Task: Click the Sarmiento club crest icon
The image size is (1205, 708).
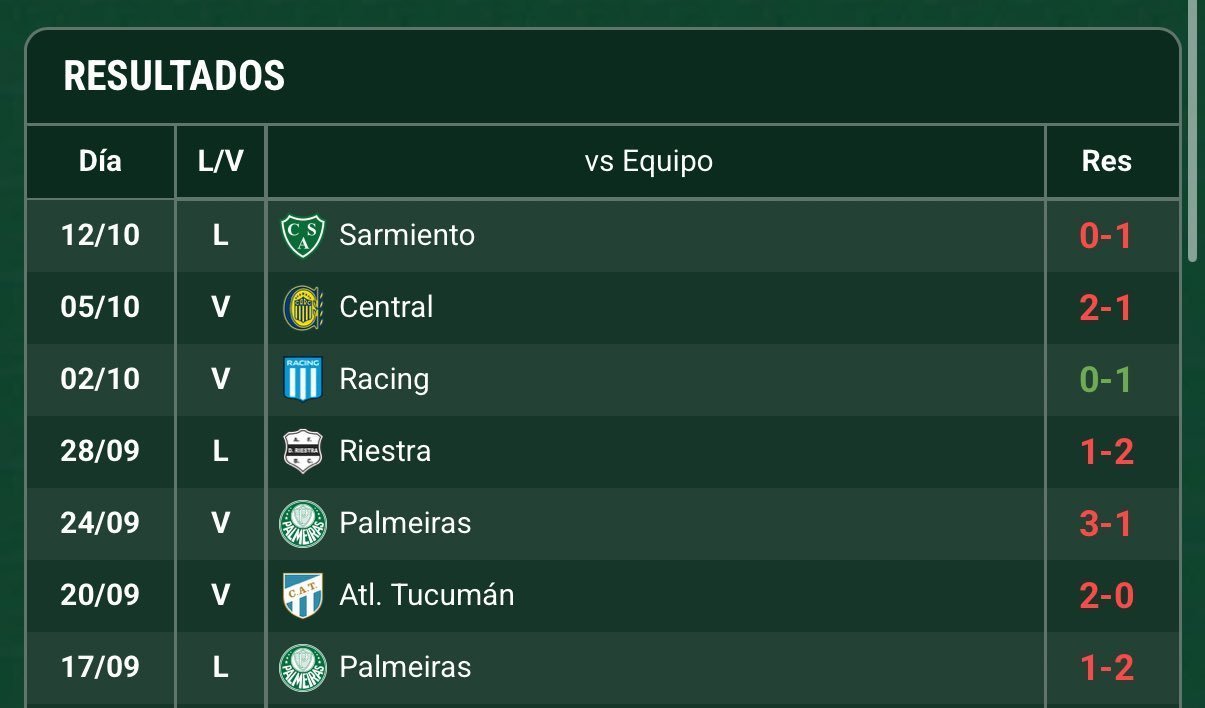Action: tap(303, 236)
